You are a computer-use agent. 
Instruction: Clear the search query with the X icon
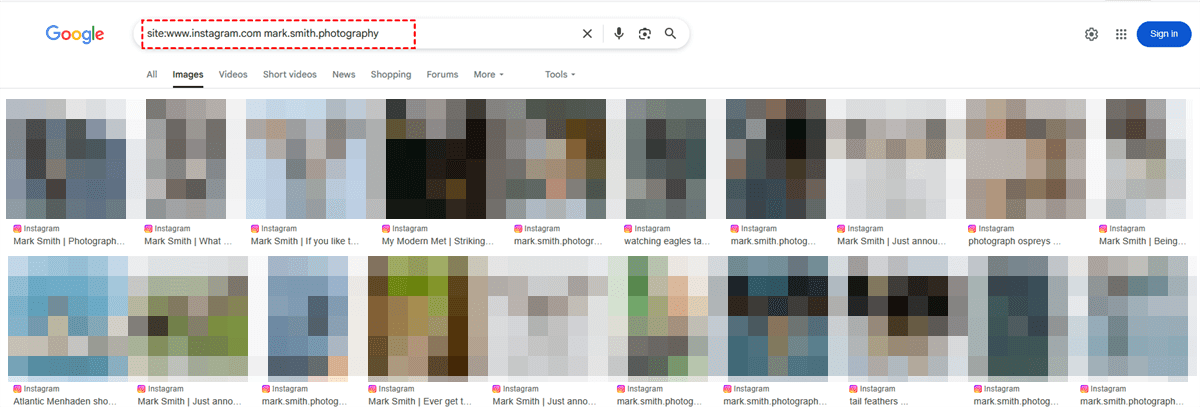coord(587,34)
